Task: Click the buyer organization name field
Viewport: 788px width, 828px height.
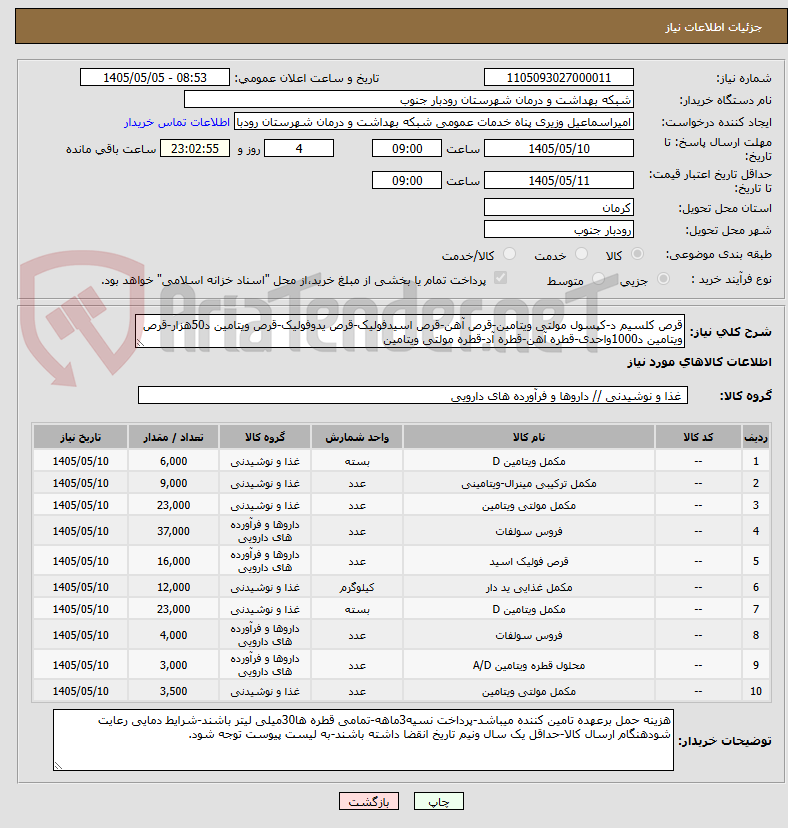Action: 409,100
